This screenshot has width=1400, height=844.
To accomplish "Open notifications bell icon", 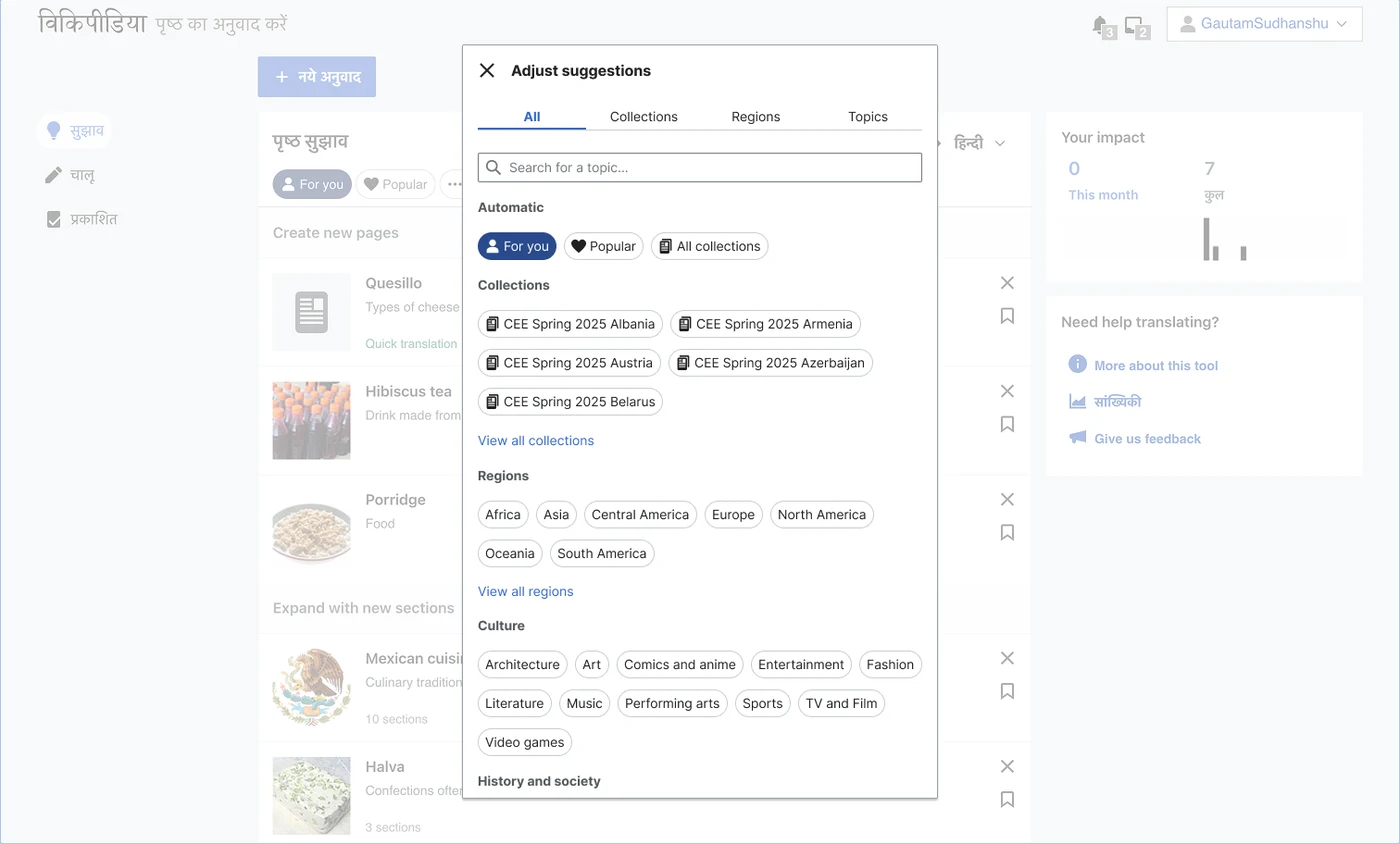I will 1103,26.
